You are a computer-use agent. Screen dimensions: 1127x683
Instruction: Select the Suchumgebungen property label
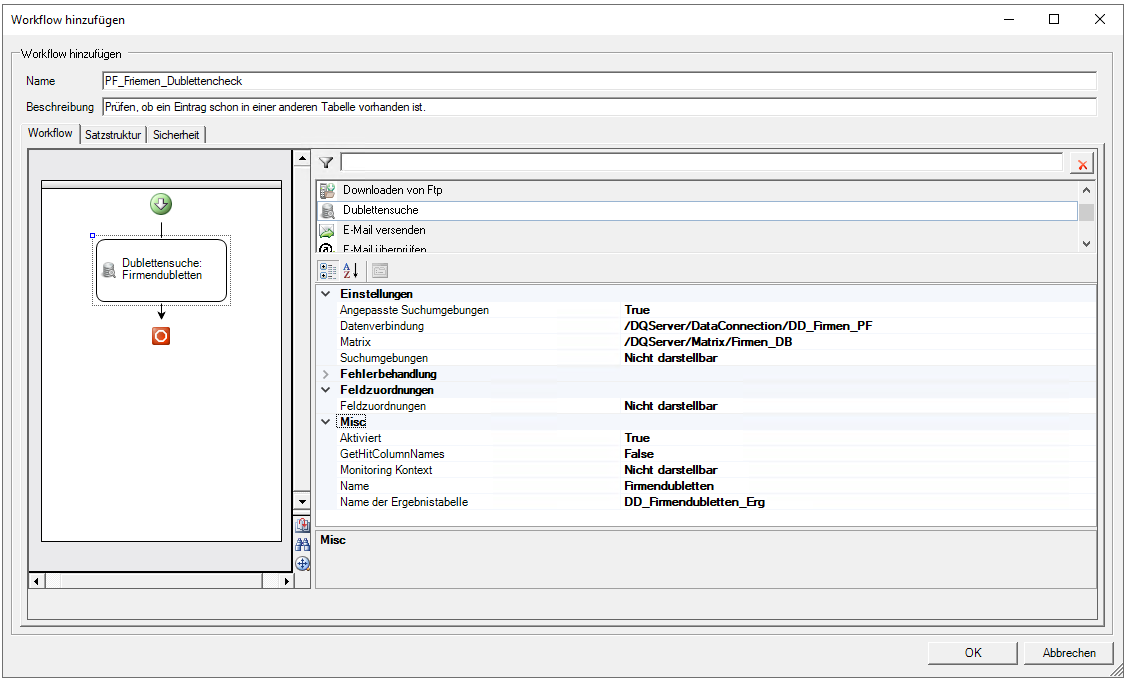pyautogui.click(x=384, y=358)
